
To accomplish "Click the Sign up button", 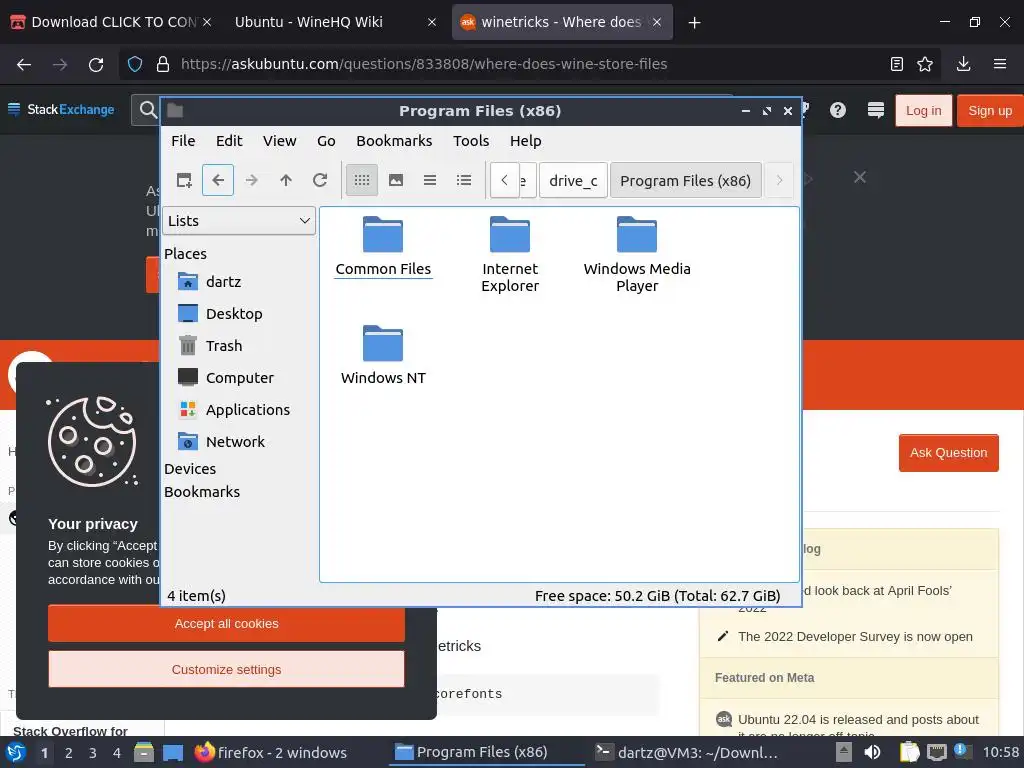I will click(990, 110).
